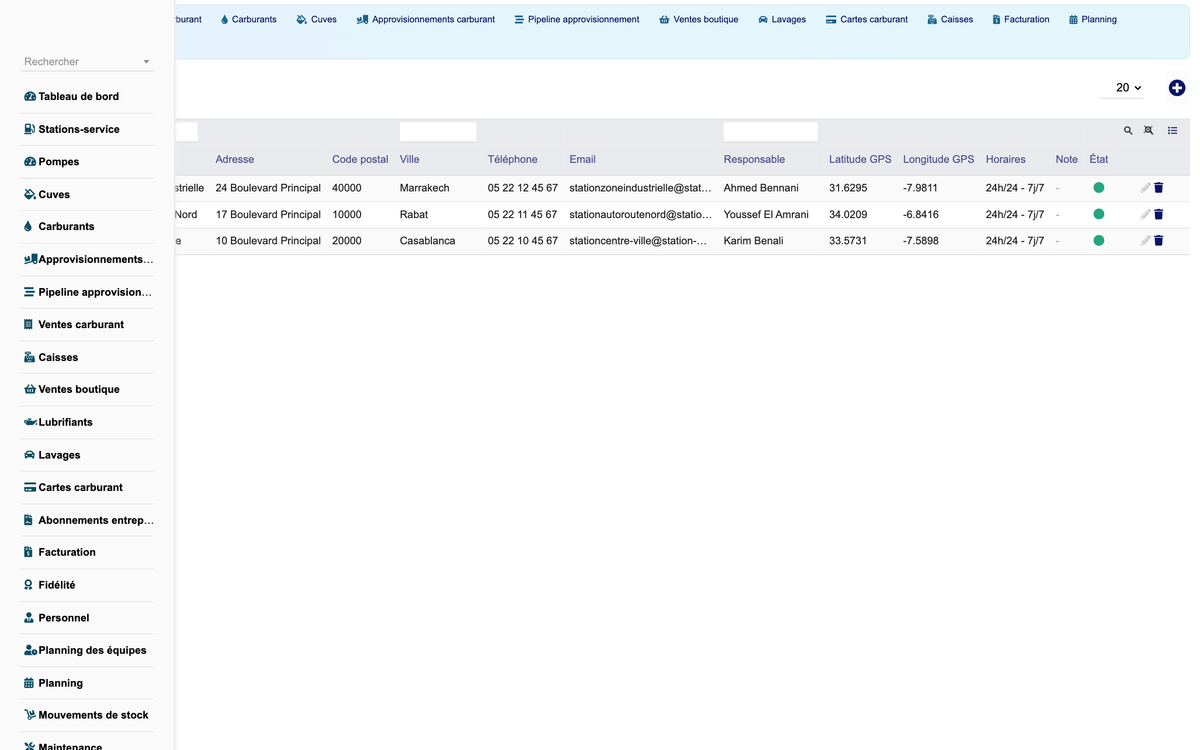Image resolution: width=1200 pixels, height=750 pixels.
Task: Click the email cell starting stationzoneindustrielle@
Action: pyautogui.click(x=641, y=188)
